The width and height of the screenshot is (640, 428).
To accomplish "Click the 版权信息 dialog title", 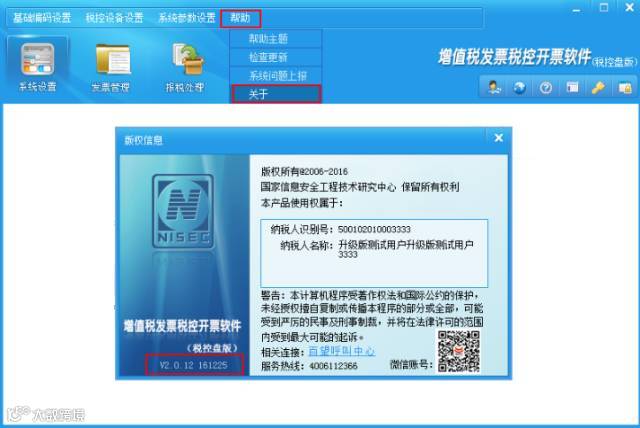I will (143, 141).
